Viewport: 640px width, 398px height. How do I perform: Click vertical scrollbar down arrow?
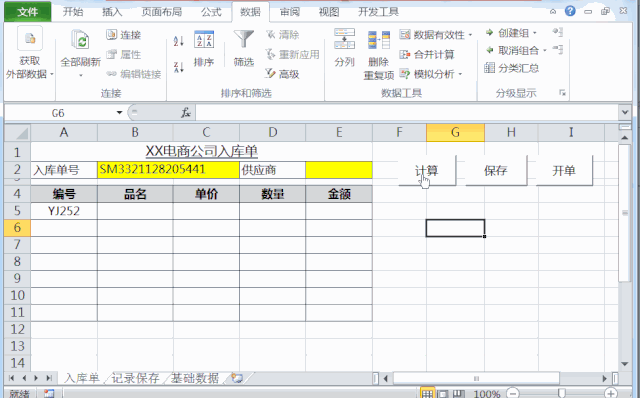[x=624, y=364]
